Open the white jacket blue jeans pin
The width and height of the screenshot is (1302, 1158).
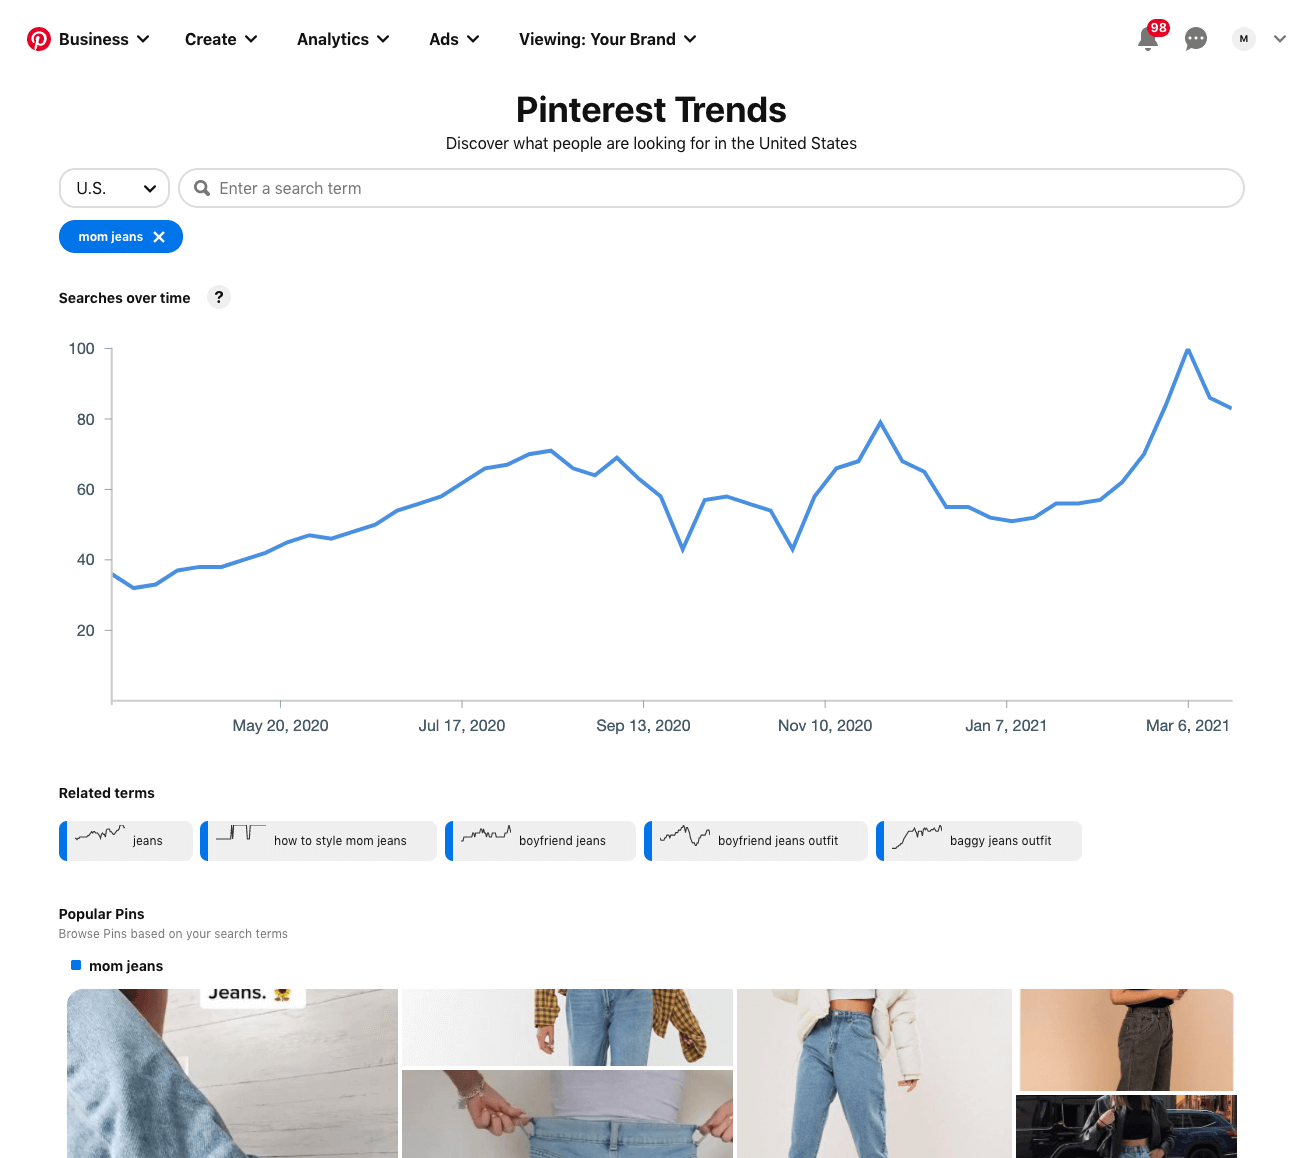874,1073
